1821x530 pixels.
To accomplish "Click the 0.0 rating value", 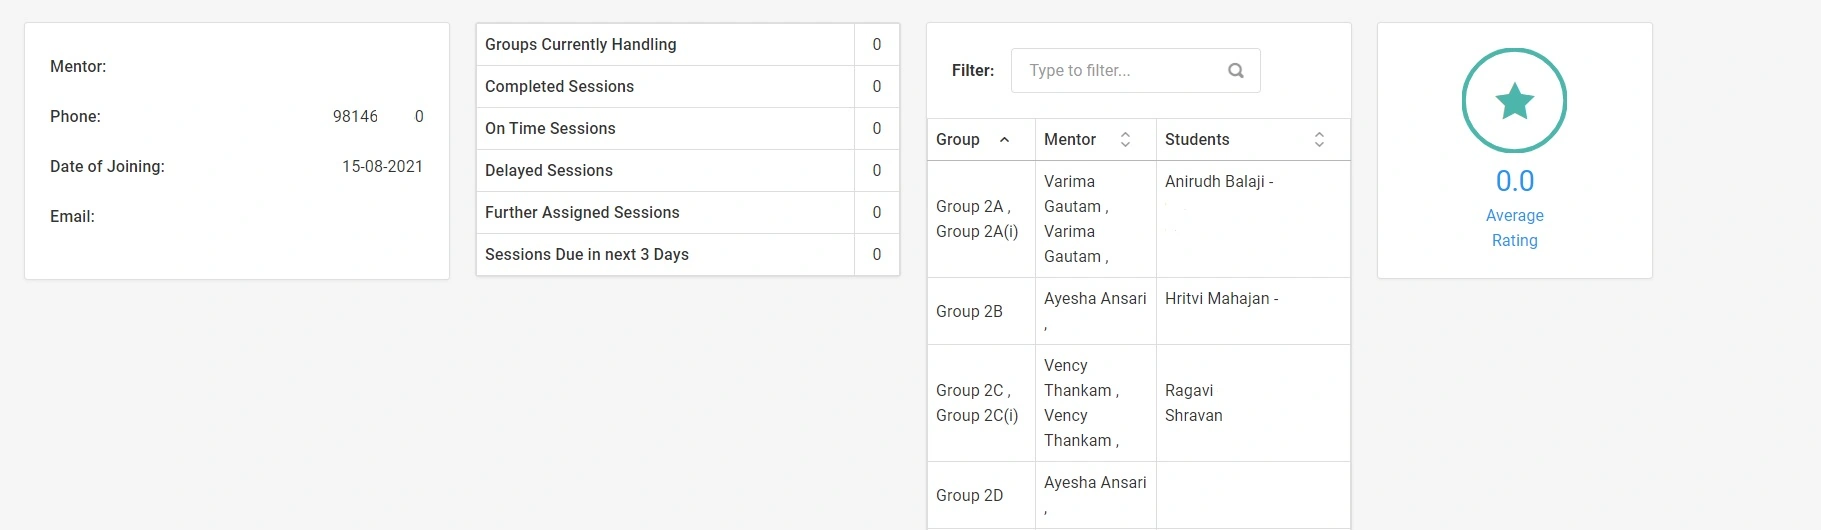I will [1514, 181].
